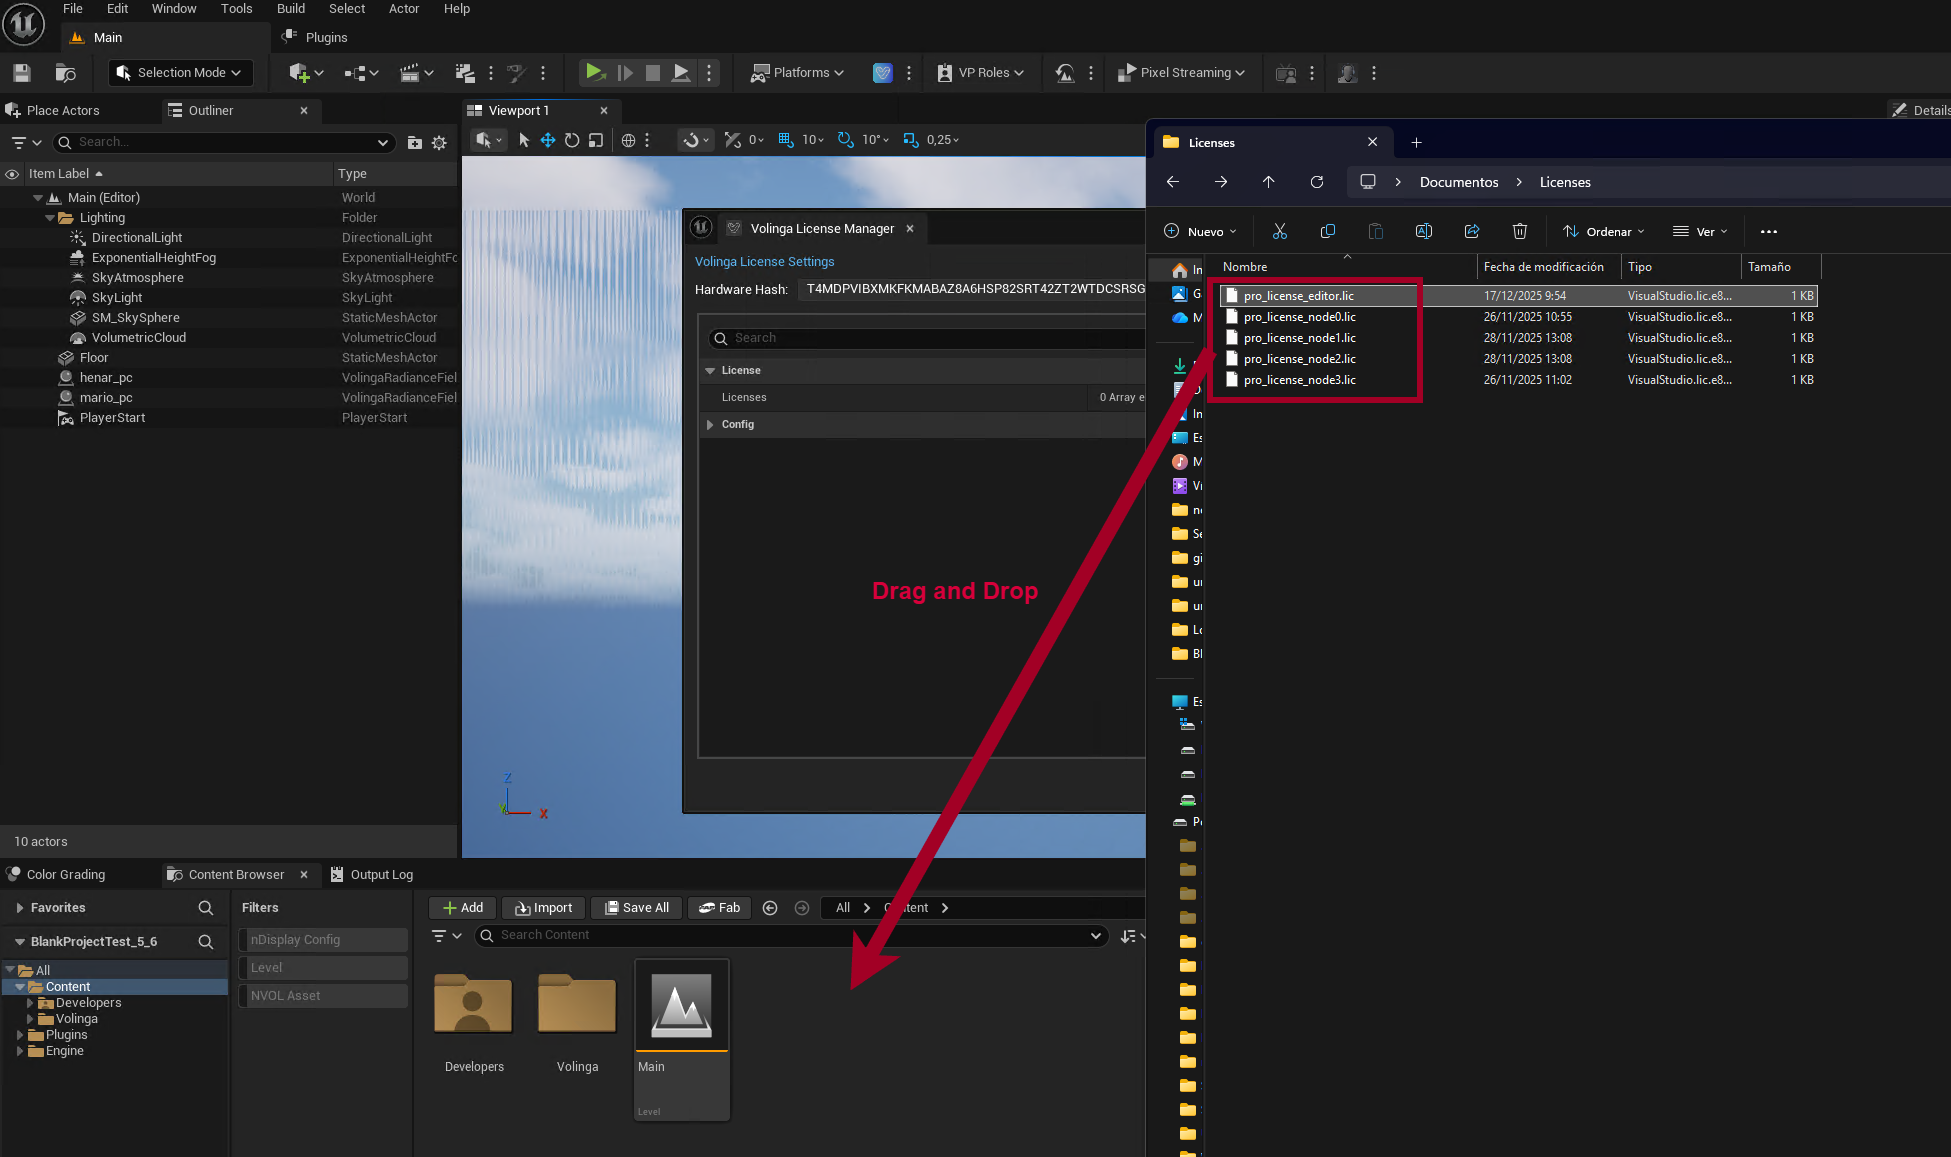Select the rotate tool in viewport toolbar
The height and width of the screenshot is (1157, 1951).
click(572, 140)
